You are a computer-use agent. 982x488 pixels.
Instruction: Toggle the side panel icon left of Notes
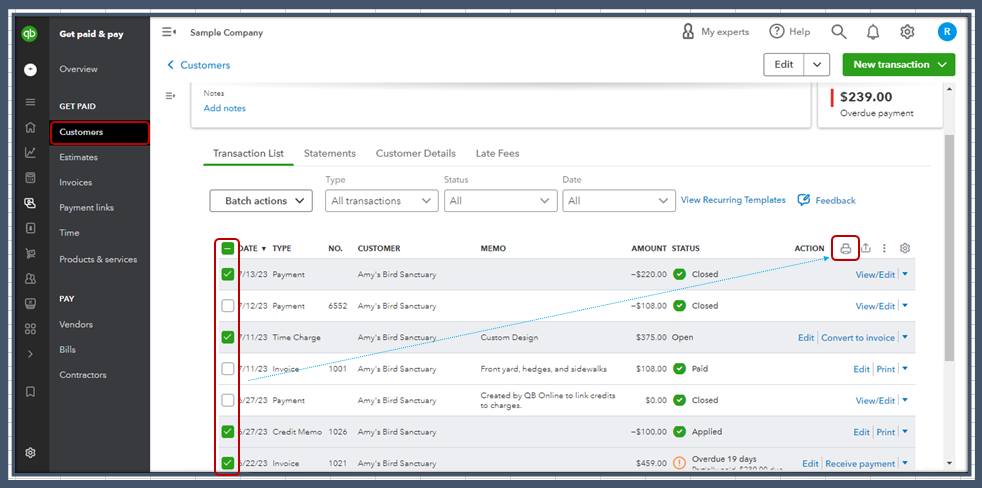pyautogui.click(x=170, y=96)
